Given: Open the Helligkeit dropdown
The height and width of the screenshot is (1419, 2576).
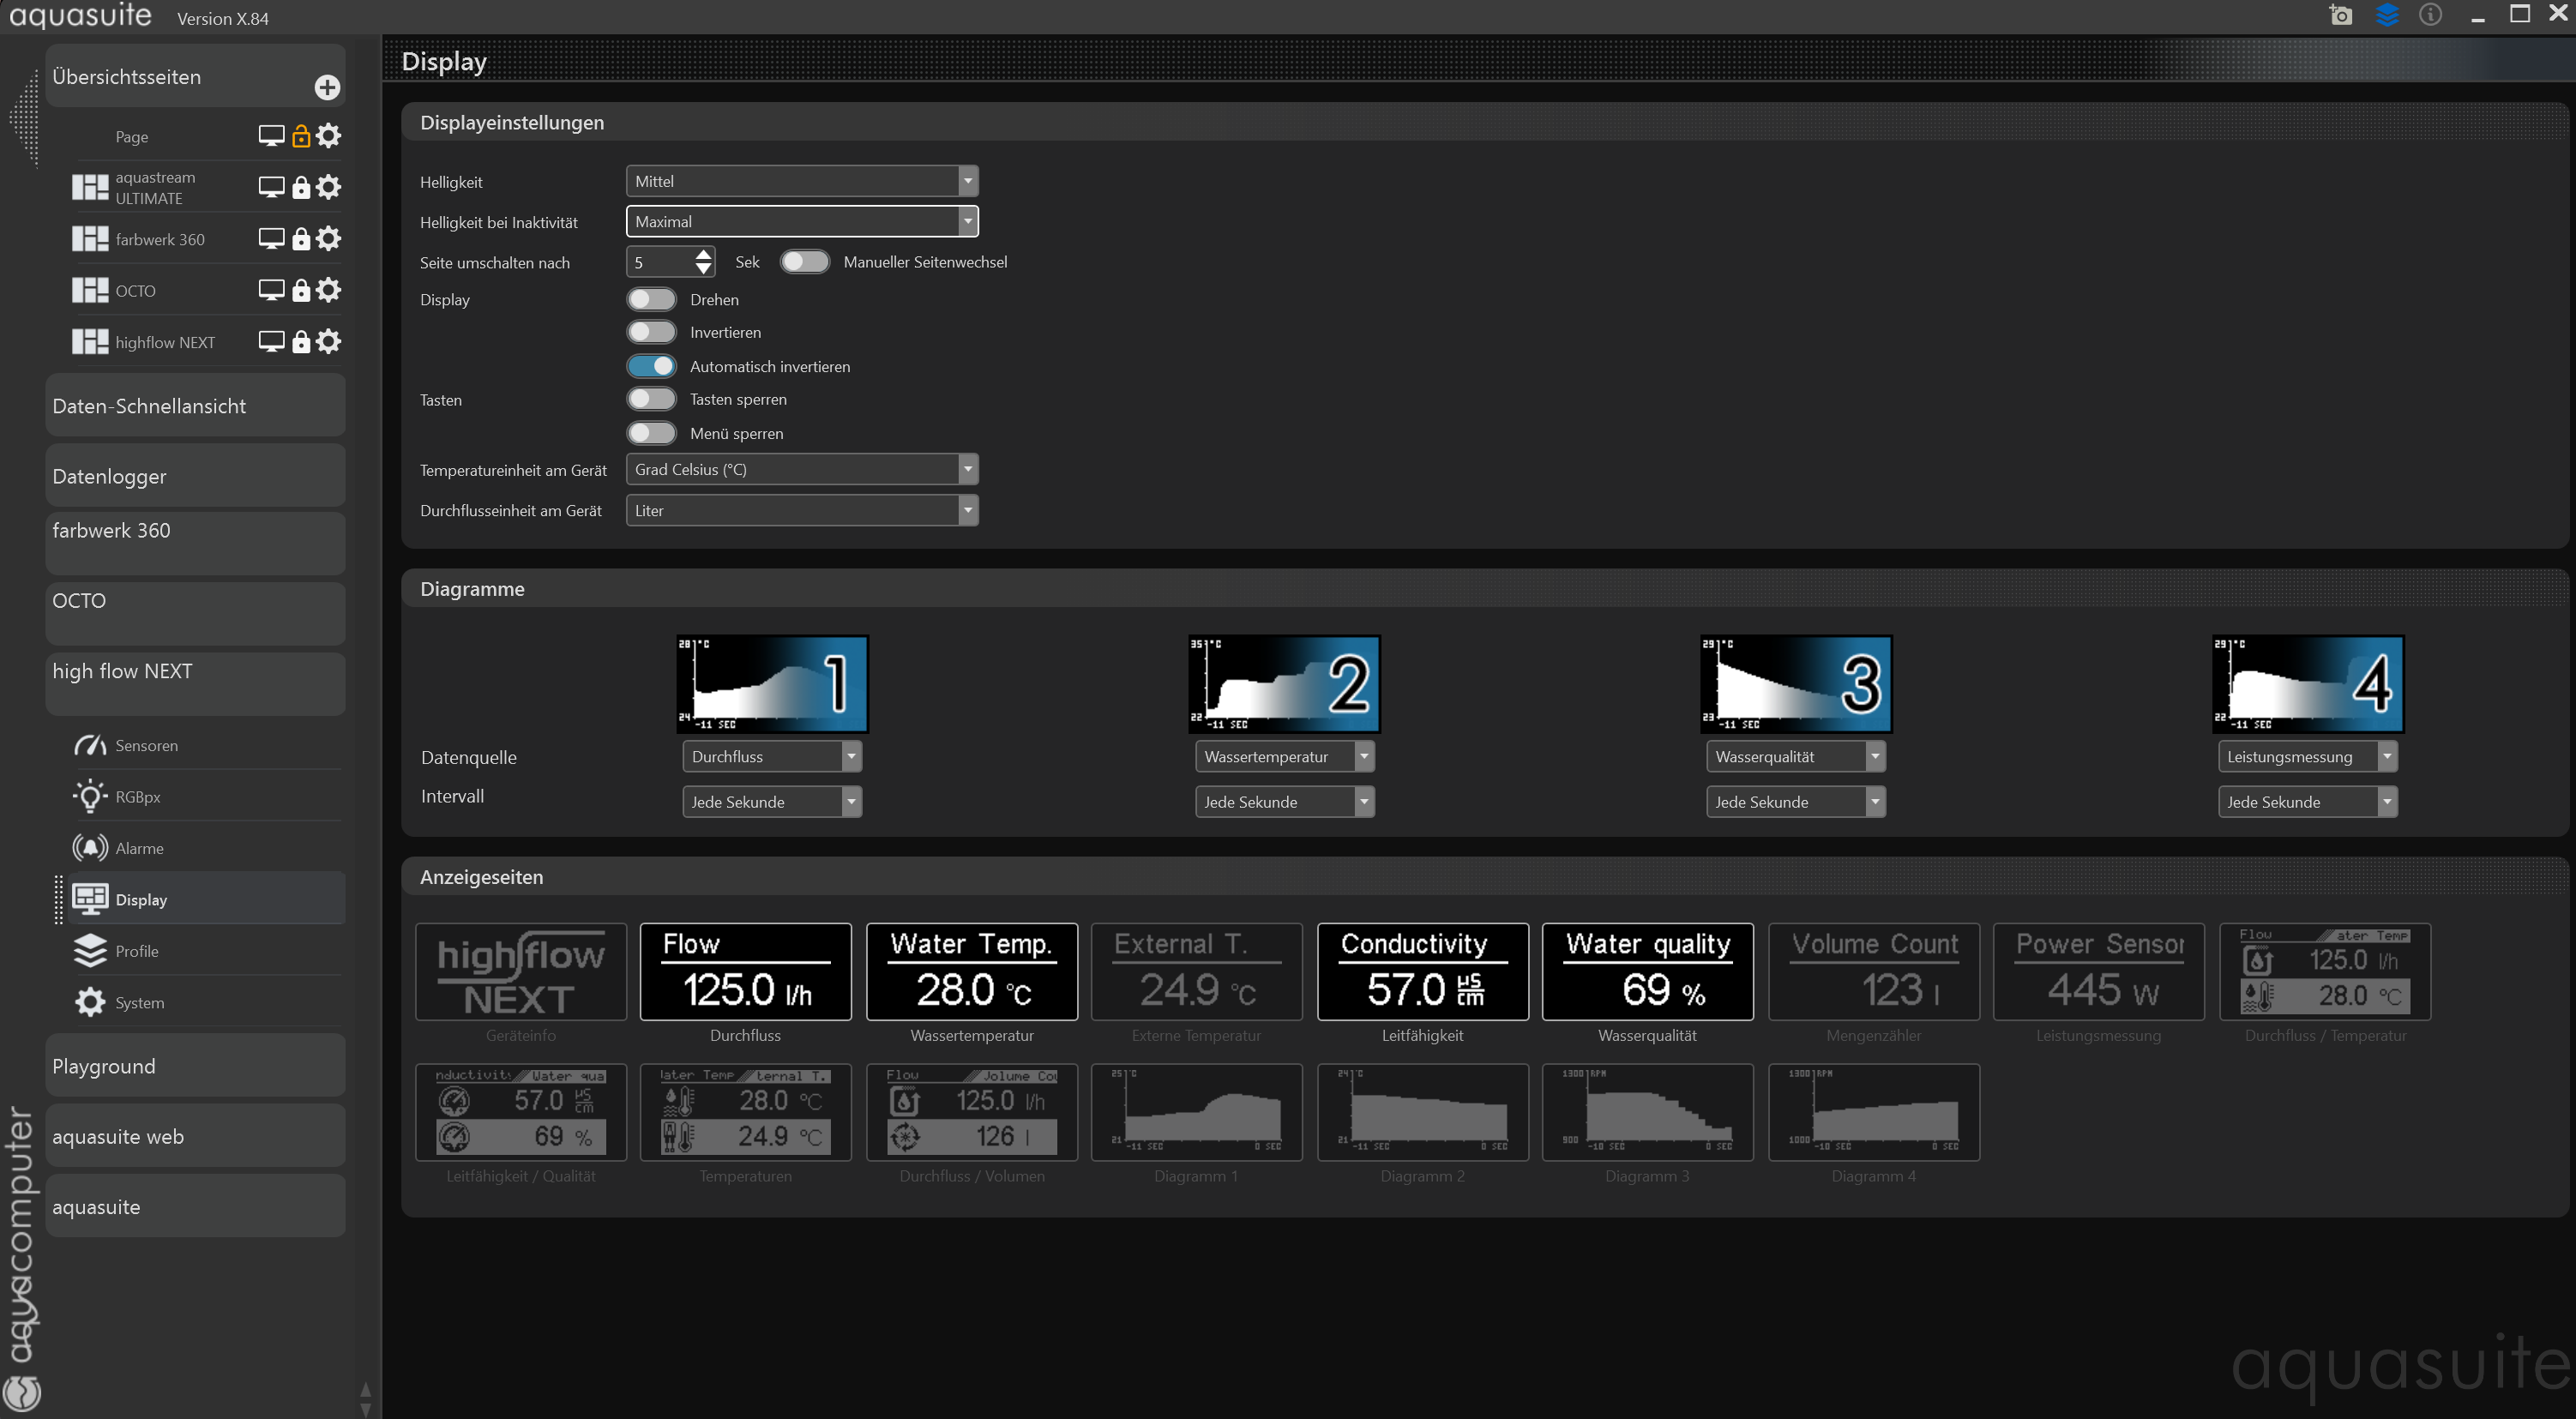Looking at the screenshot, I should tap(802, 181).
